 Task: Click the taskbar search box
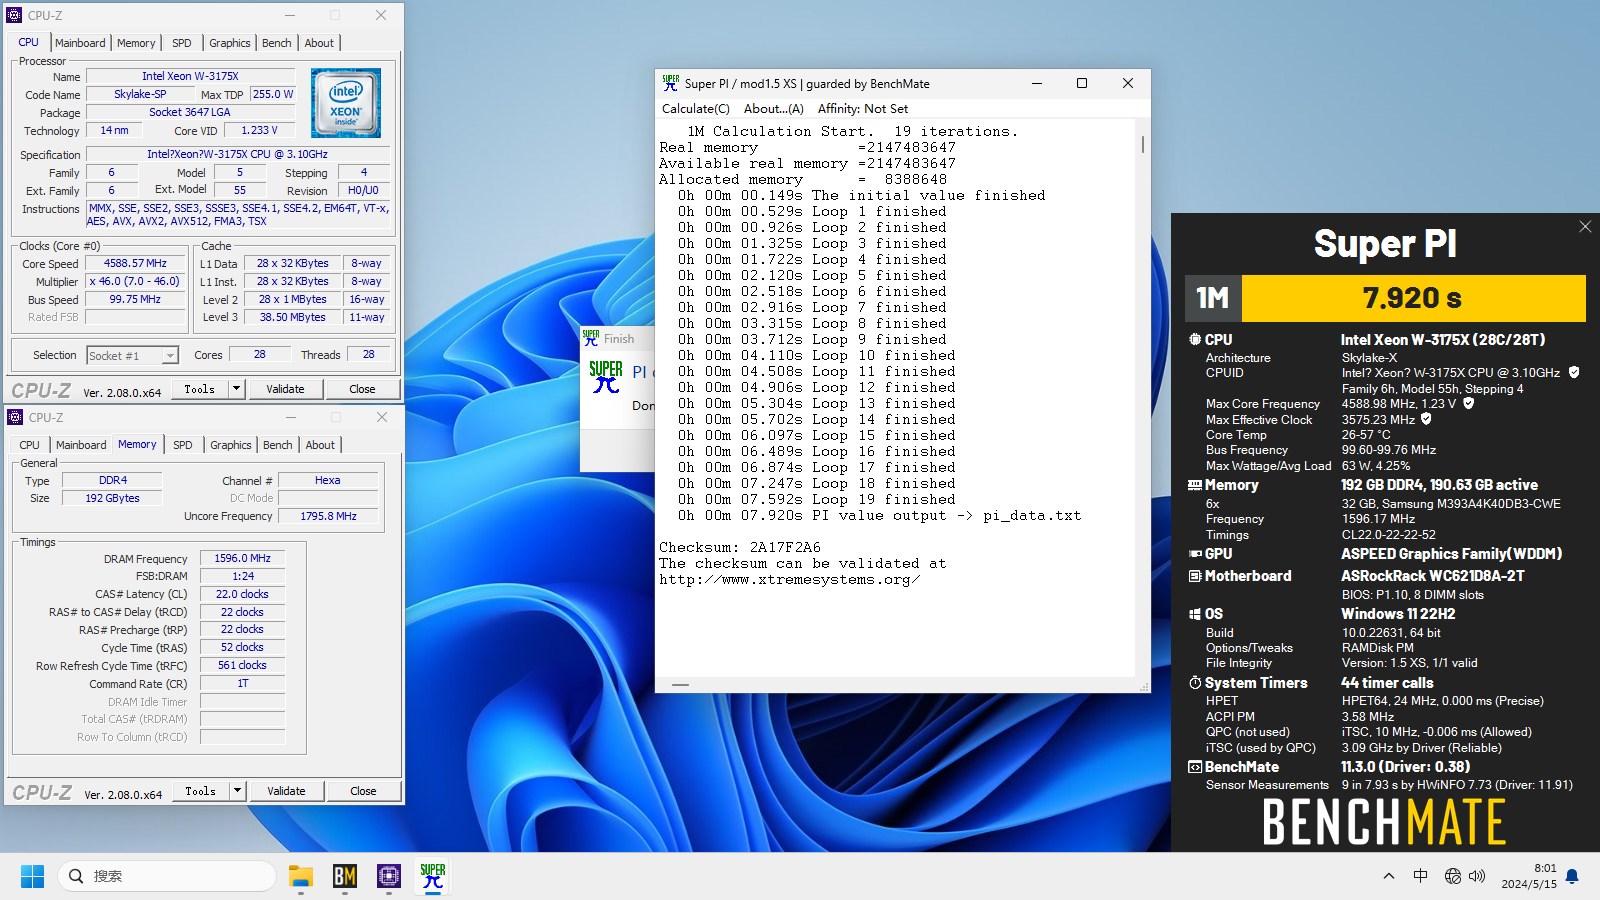point(167,876)
